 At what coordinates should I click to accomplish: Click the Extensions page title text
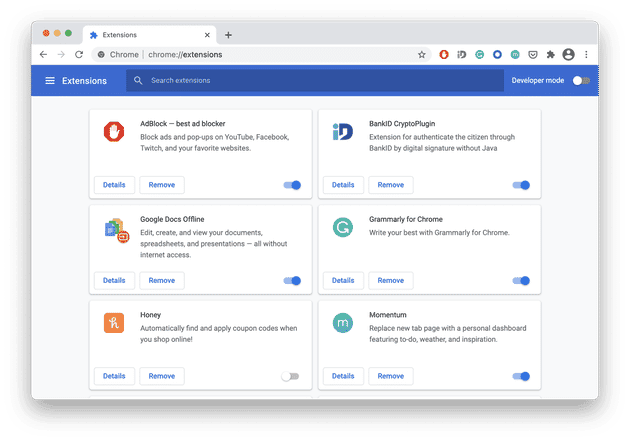click(x=84, y=81)
